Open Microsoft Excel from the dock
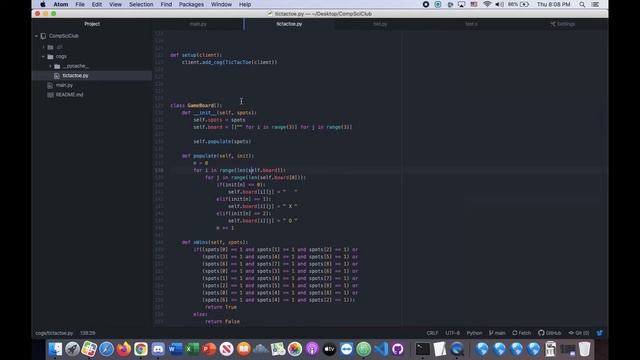Viewport: 640px width, 360px height. click(x=192, y=349)
